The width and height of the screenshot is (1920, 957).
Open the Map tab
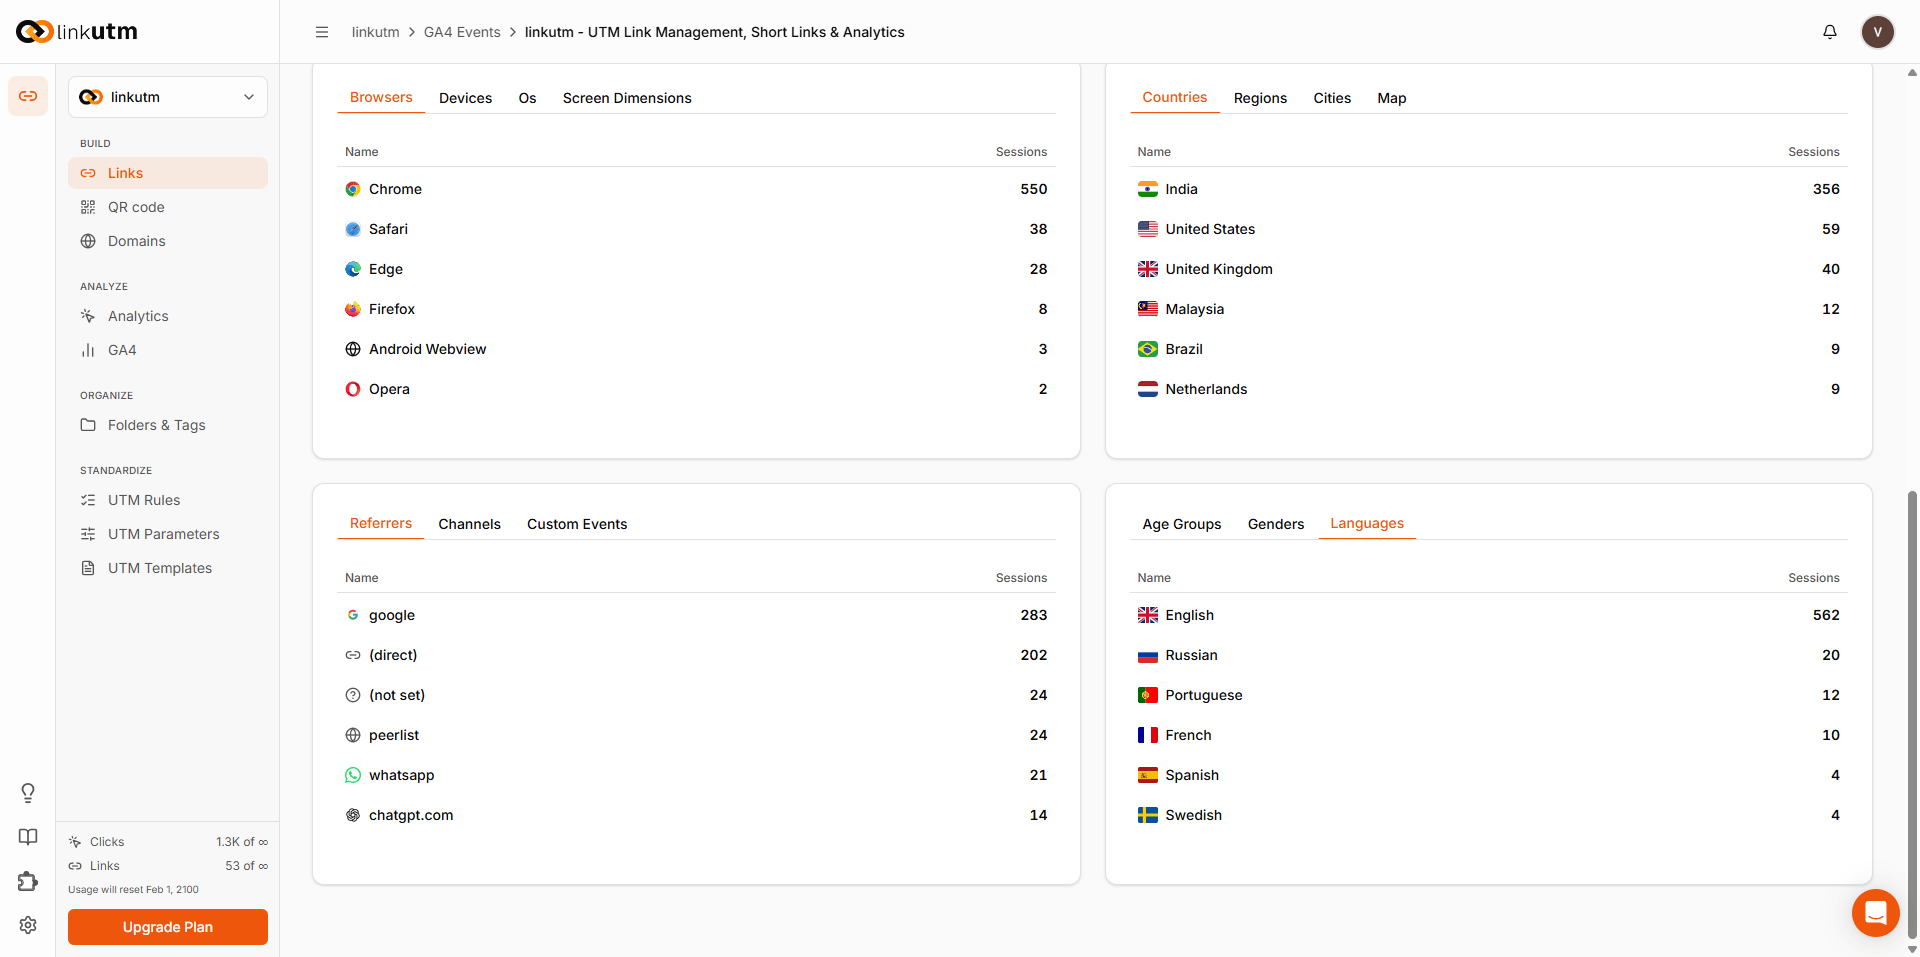coord(1392,98)
